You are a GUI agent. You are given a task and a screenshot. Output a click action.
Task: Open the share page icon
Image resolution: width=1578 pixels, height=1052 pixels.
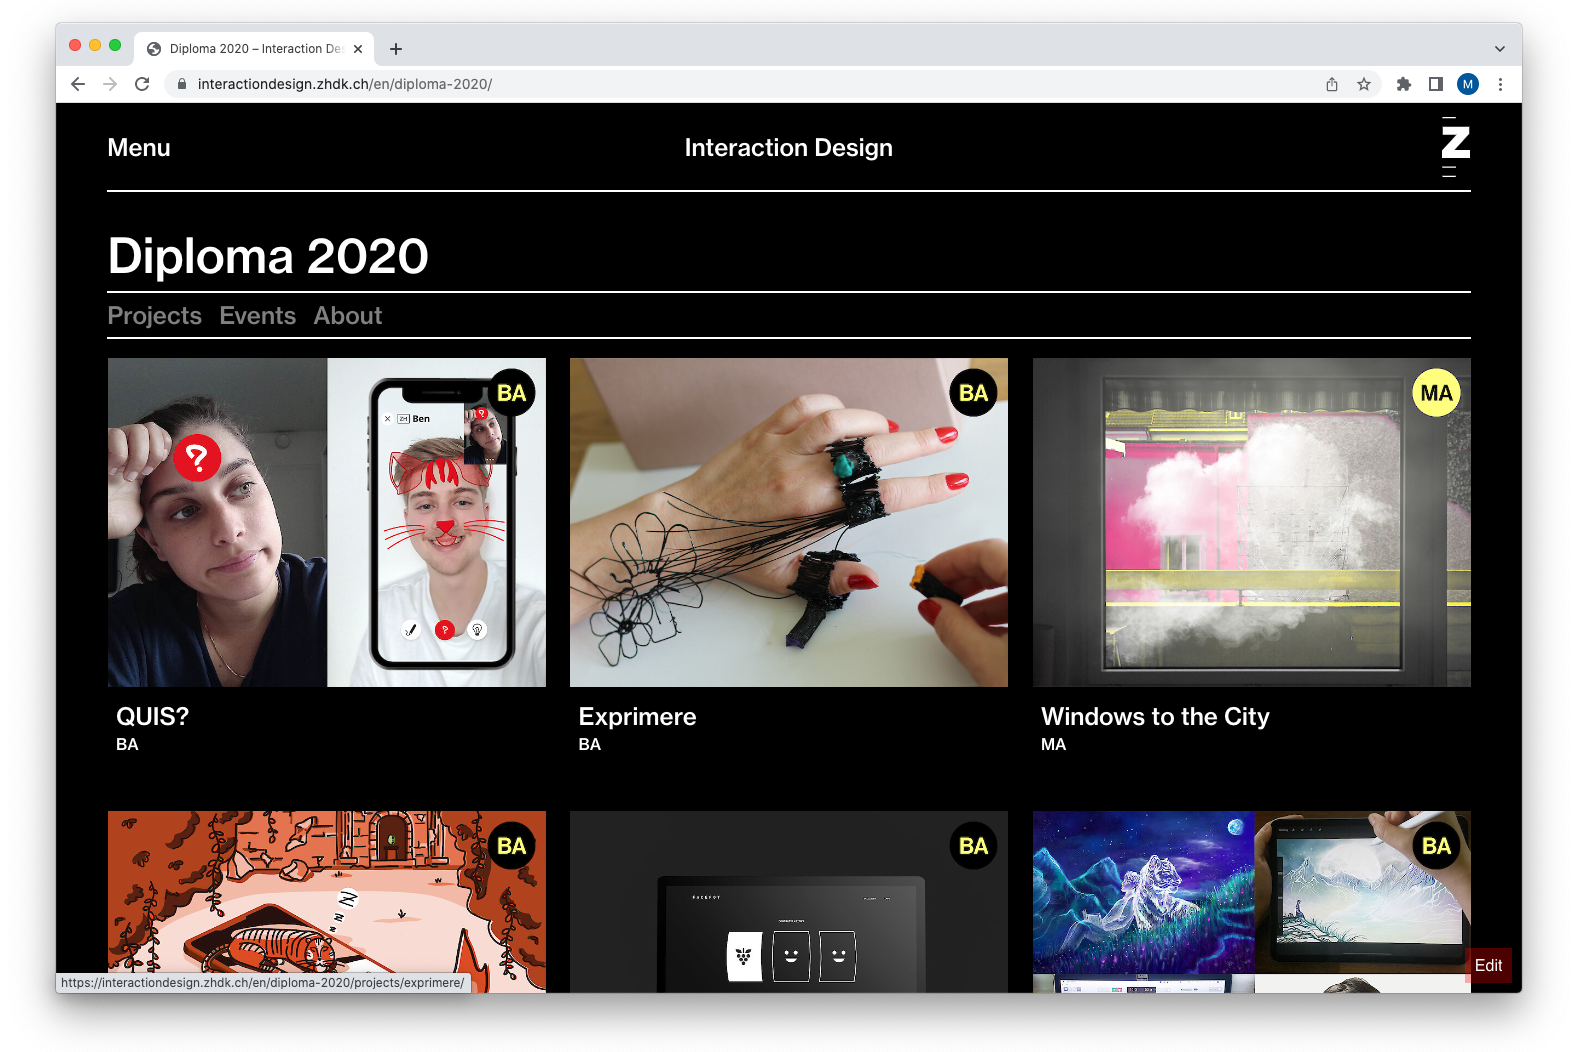click(1331, 84)
